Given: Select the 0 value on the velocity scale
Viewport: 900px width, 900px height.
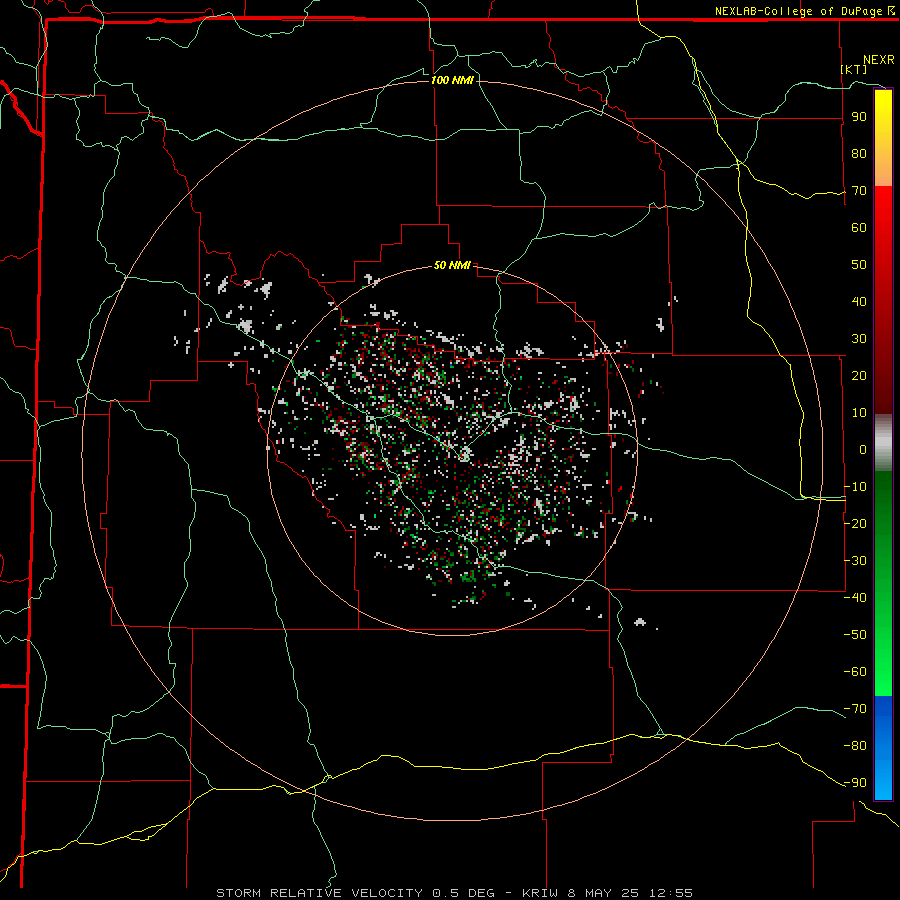Looking at the screenshot, I should [863, 450].
